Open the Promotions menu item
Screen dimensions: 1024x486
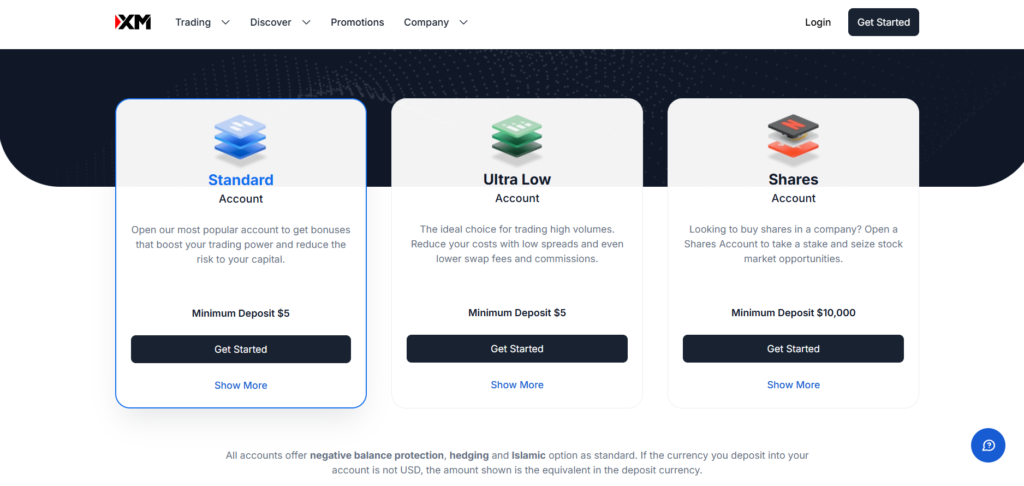(x=357, y=22)
